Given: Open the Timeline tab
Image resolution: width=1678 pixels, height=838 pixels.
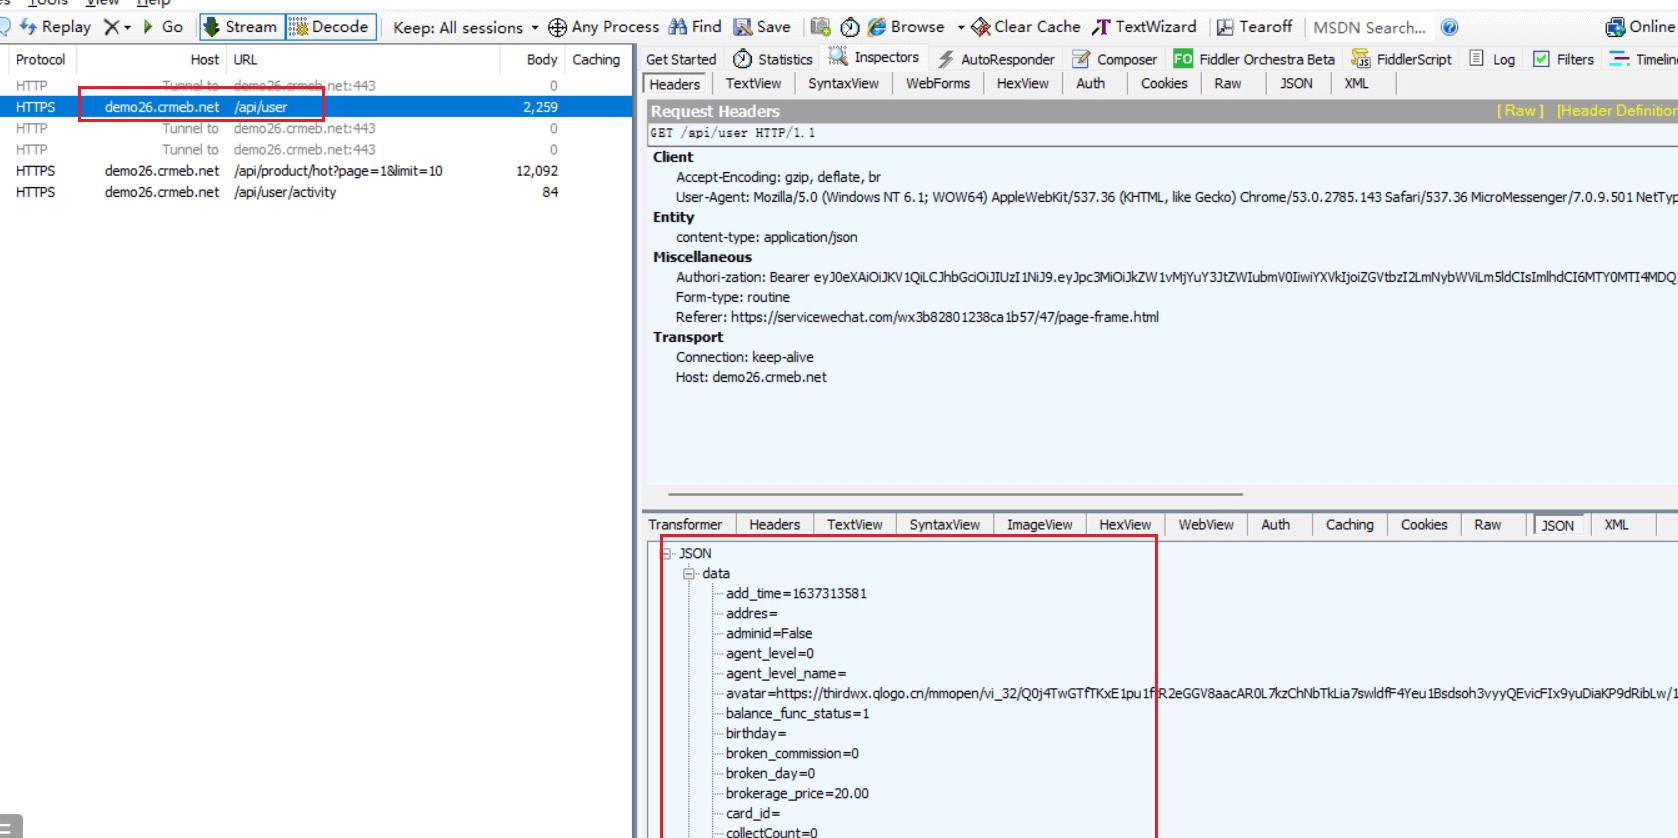Looking at the screenshot, I should tap(1644, 59).
